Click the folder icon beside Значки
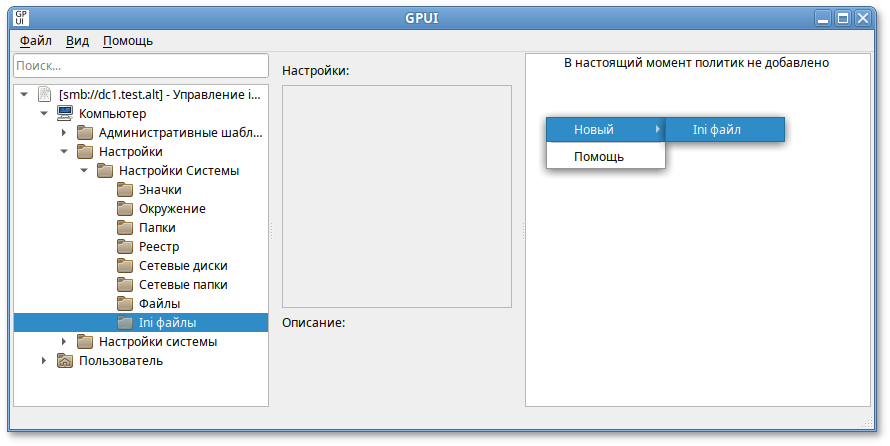 tap(125, 190)
